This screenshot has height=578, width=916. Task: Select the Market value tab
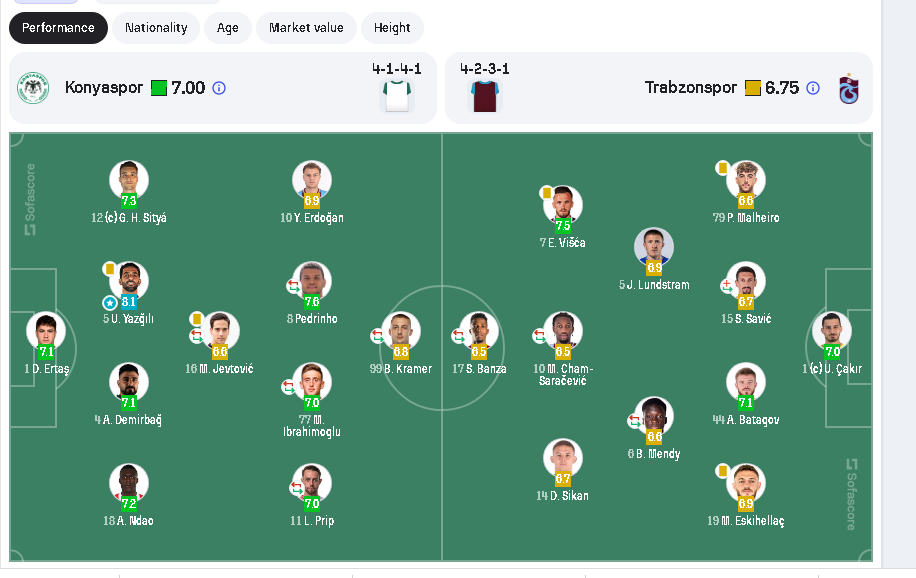click(x=306, y=28)
